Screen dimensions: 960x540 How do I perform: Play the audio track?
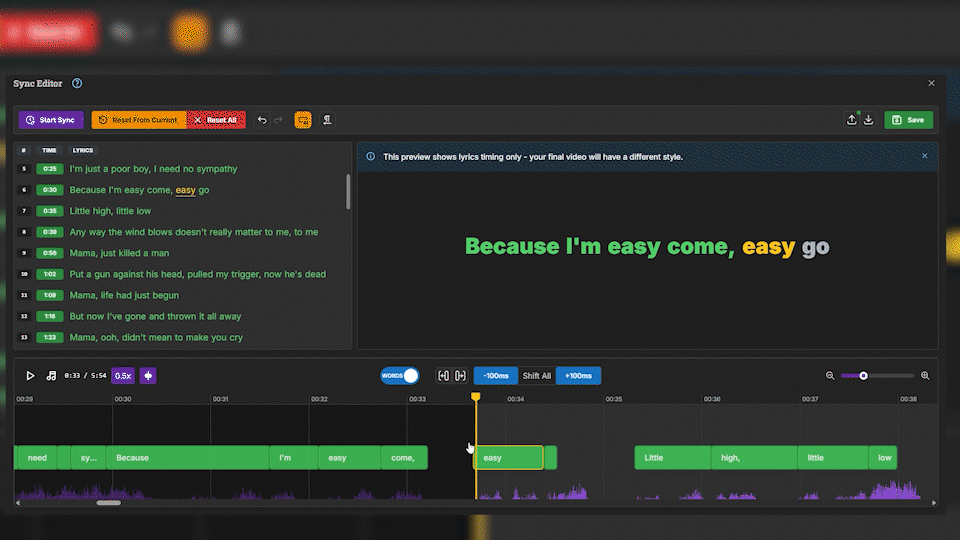click(30, 376)
